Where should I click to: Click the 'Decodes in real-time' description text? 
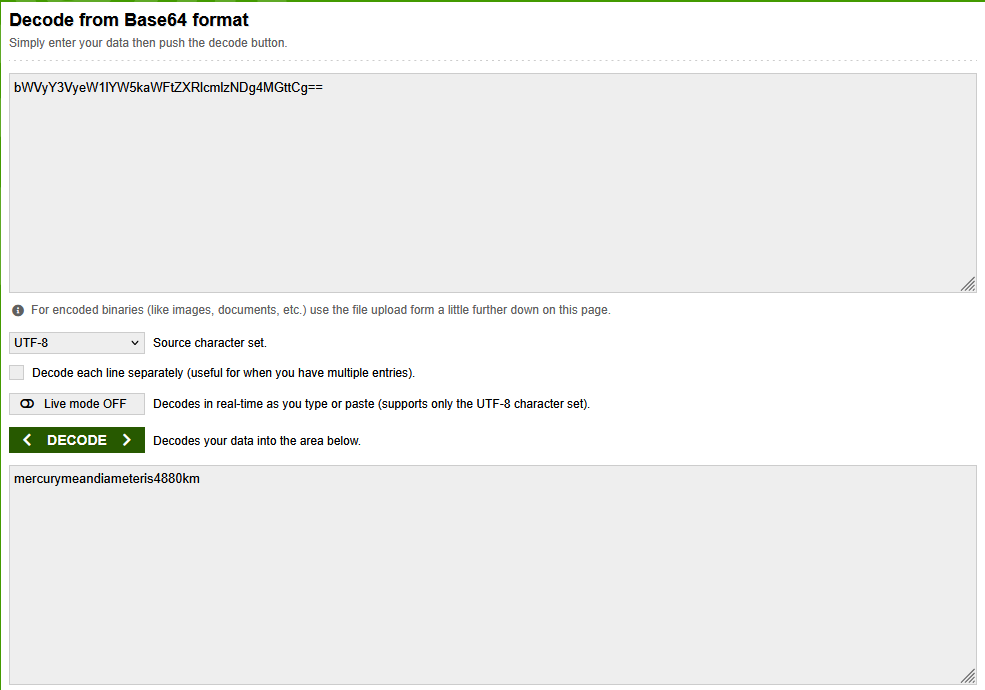point(371,403)
